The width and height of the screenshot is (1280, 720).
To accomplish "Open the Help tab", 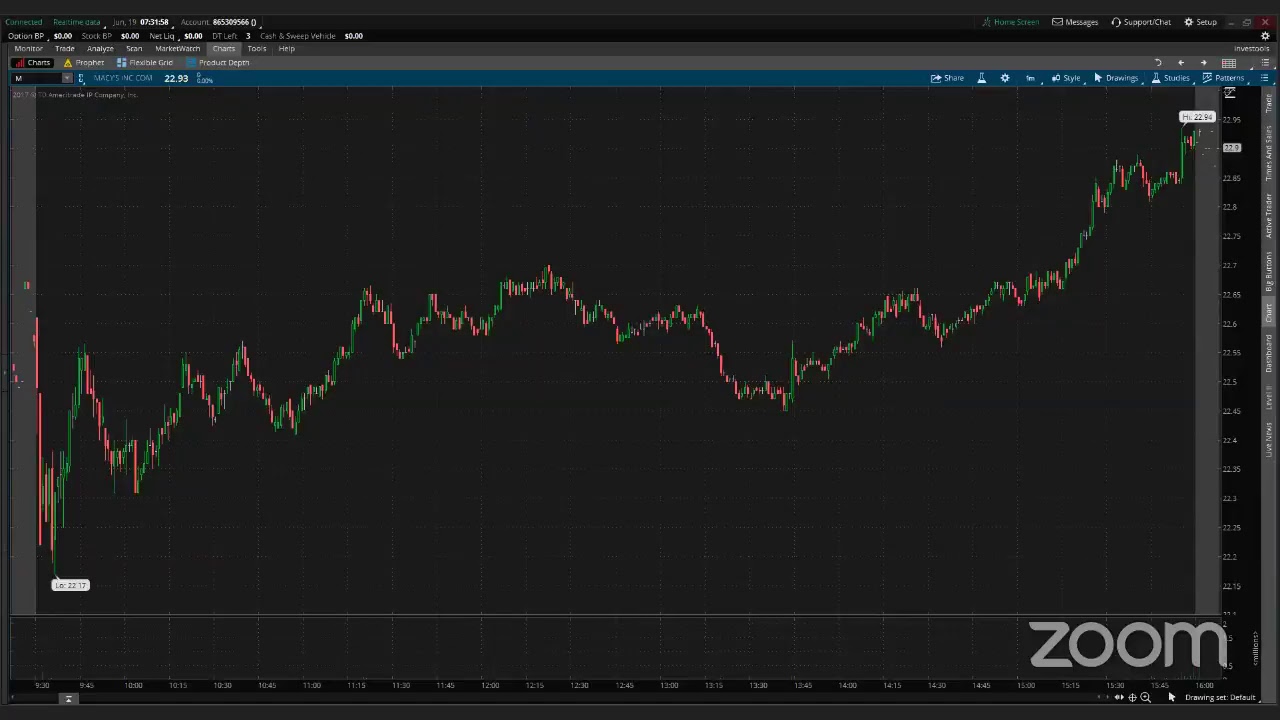I will [x=287, y=49].
